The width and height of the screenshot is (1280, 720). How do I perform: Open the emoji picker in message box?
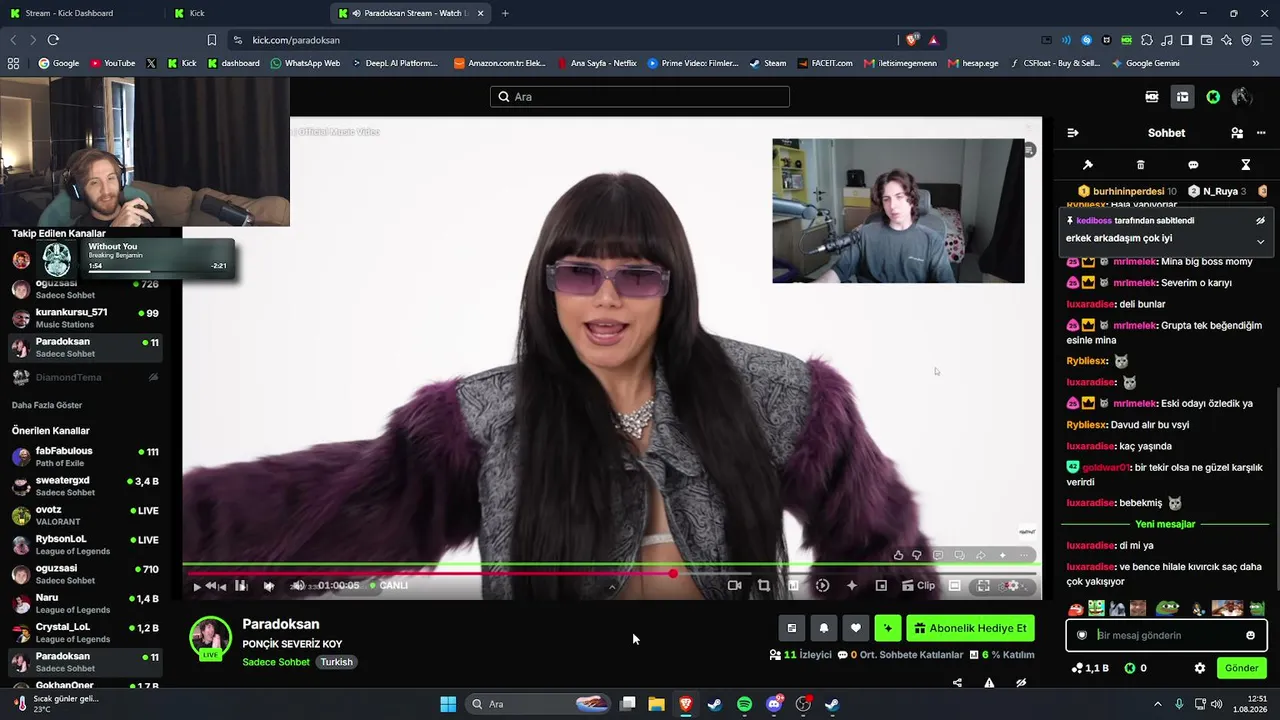coord(1250,635)
